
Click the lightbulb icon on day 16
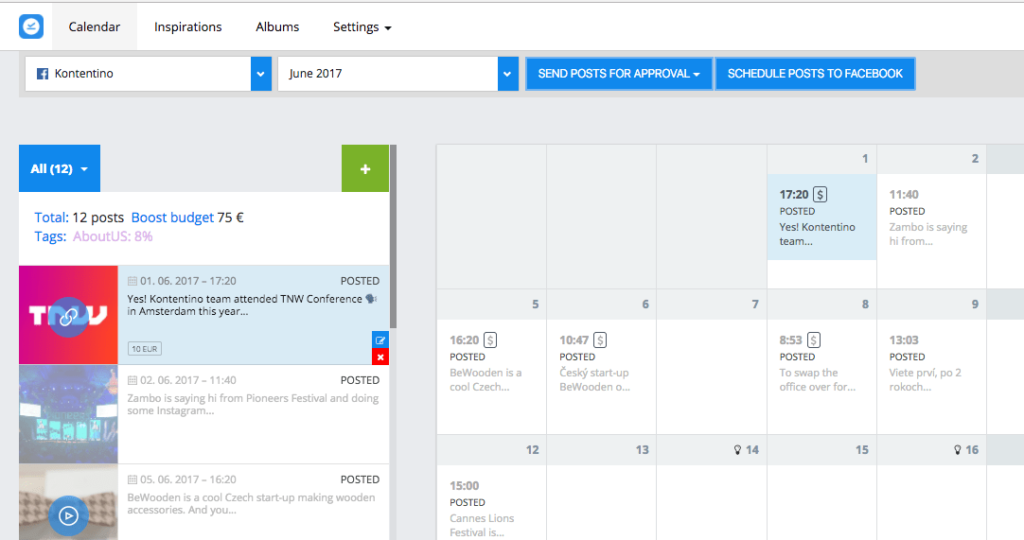pyautogui.click(x=959, y=450)
